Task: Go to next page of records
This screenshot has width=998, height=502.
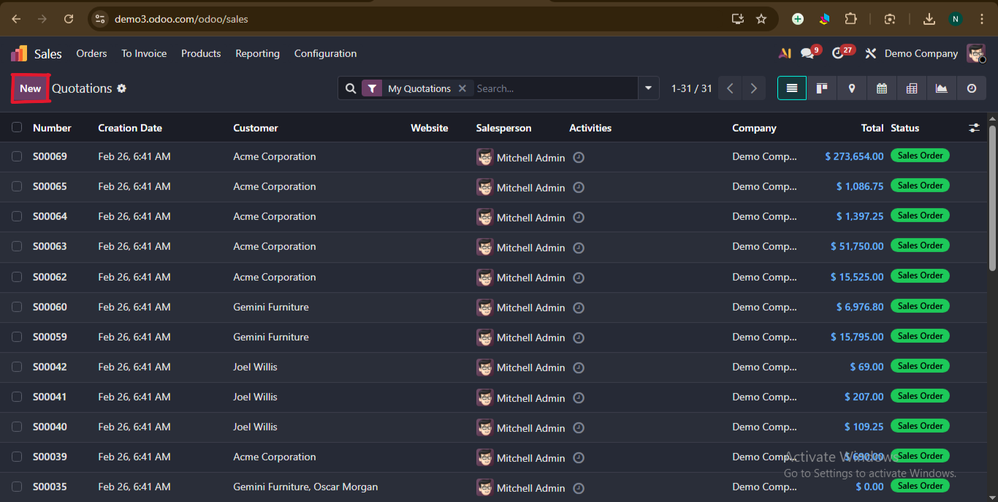Action: coord(754,88)
